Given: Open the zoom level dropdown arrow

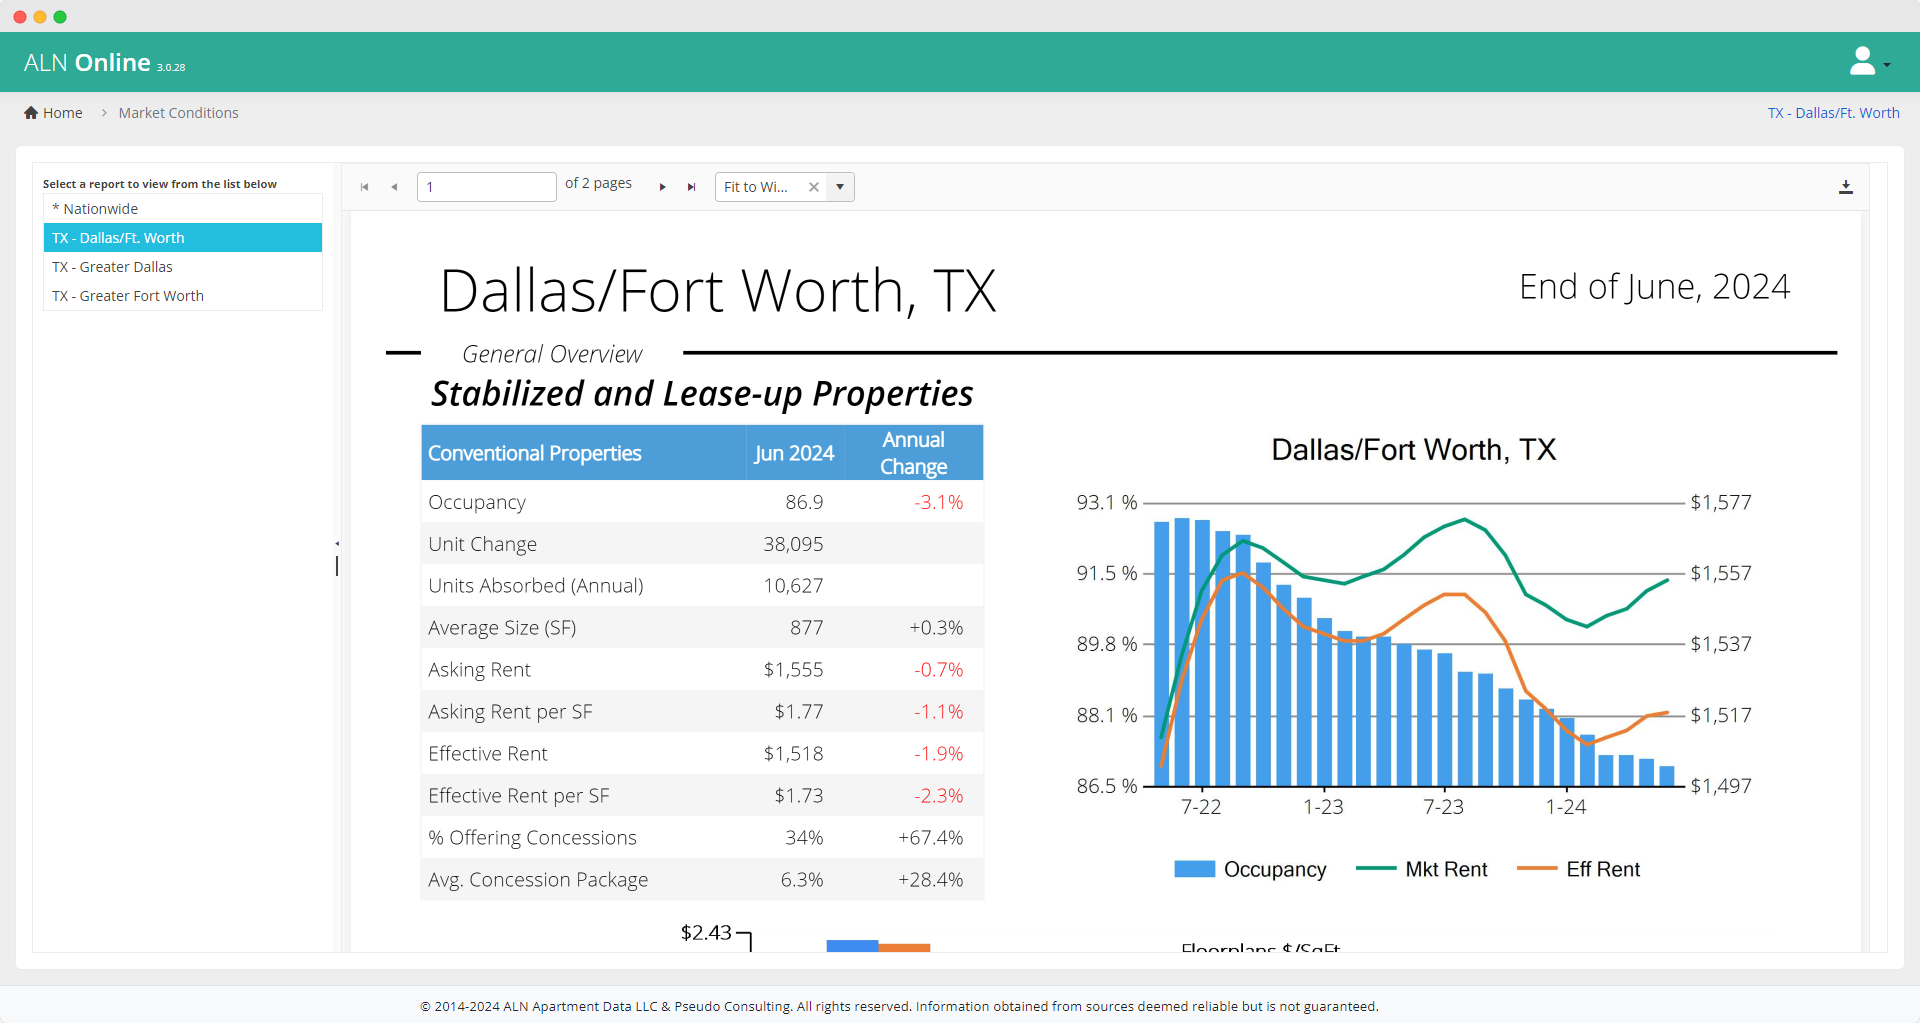Looking at the screenshot, I should coord(840,187).
